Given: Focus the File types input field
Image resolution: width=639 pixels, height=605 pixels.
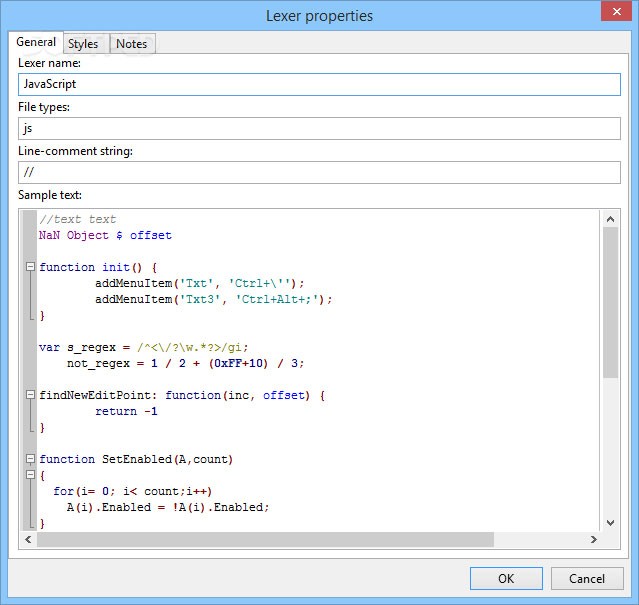Looking at the screenshot, I should pyautogui.click(x=319, y=128).
